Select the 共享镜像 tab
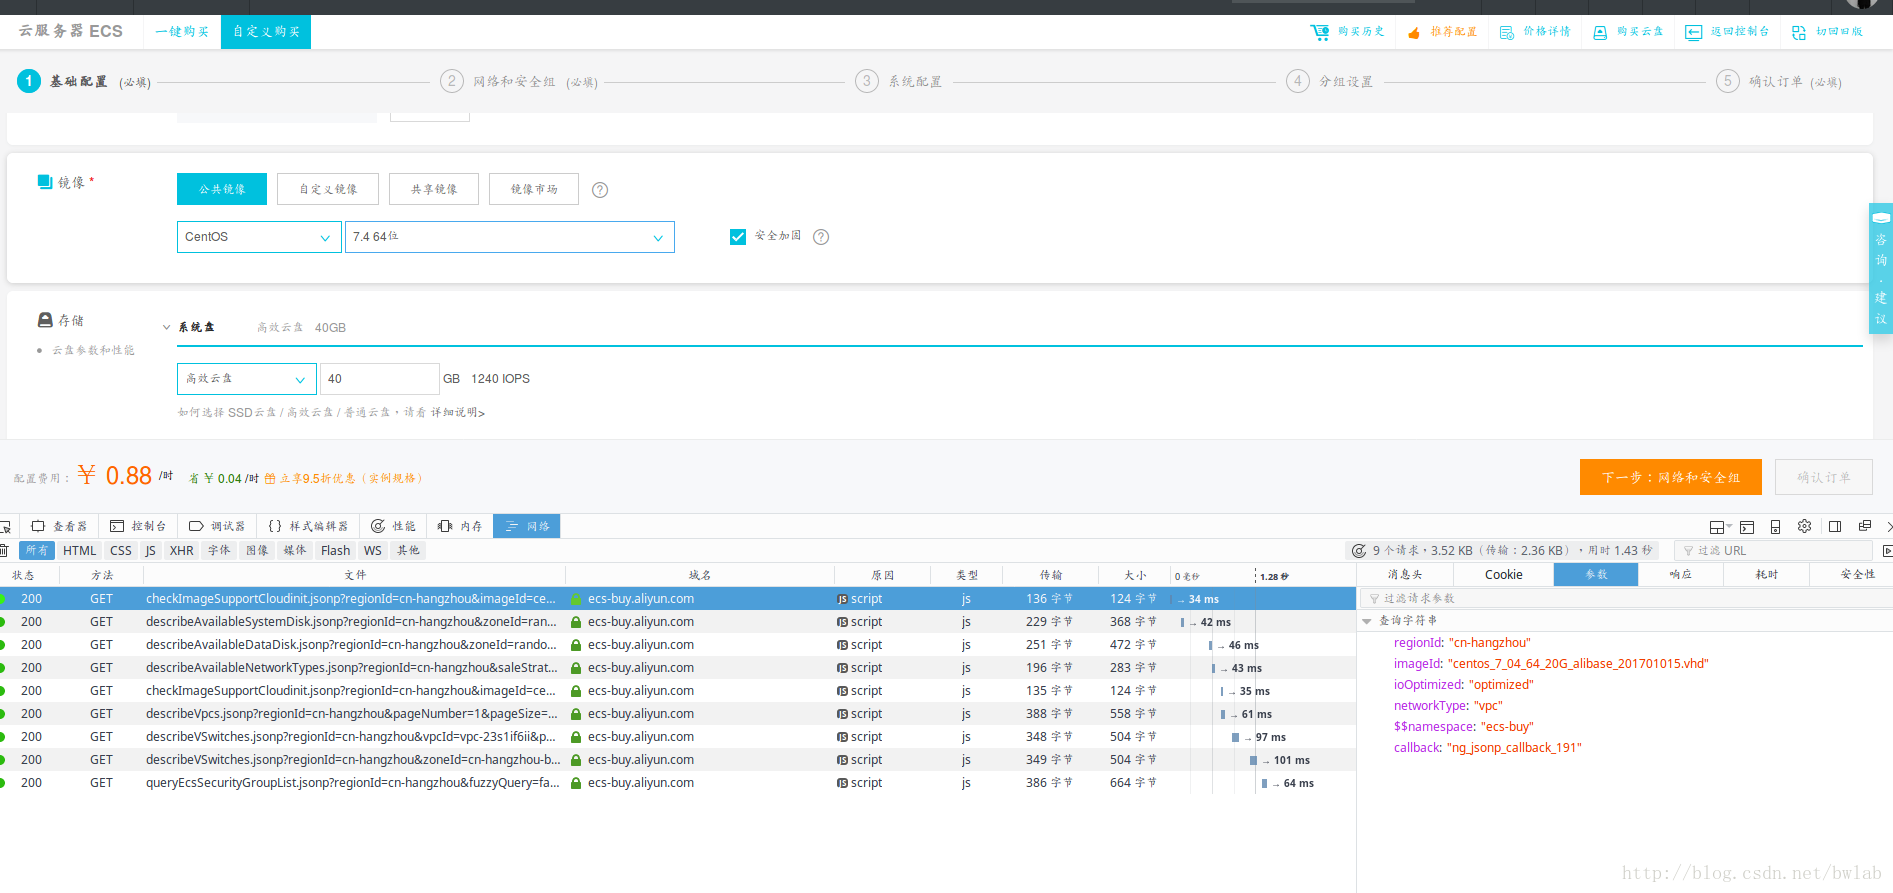The height and width of the screenshot is (893, 1893). click(434, 189)
